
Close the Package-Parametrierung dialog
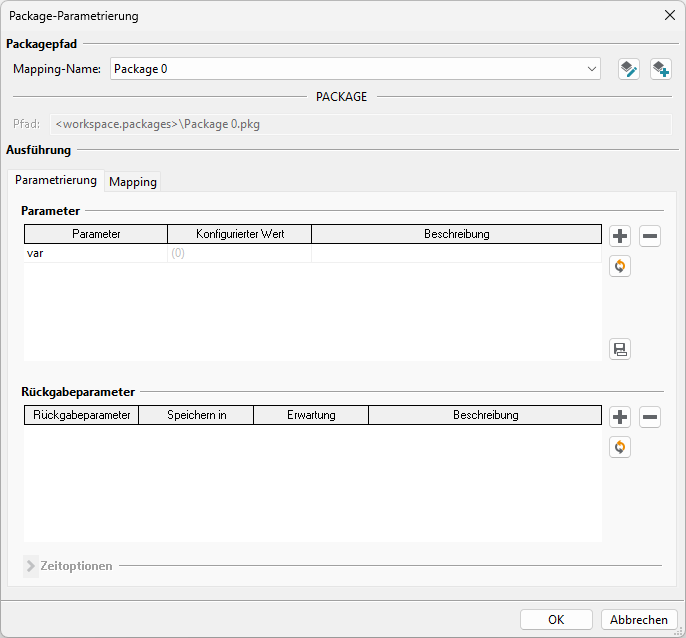(x=669, y=15)
